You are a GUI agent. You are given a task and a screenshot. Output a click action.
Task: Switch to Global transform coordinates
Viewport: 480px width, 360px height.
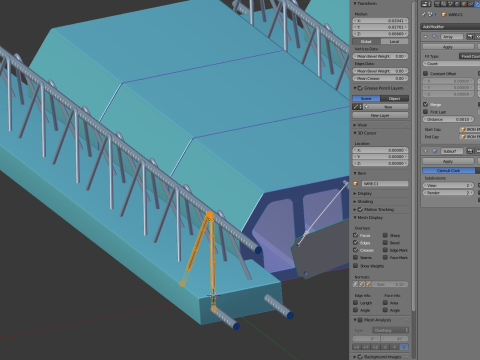tap(366, 41)
